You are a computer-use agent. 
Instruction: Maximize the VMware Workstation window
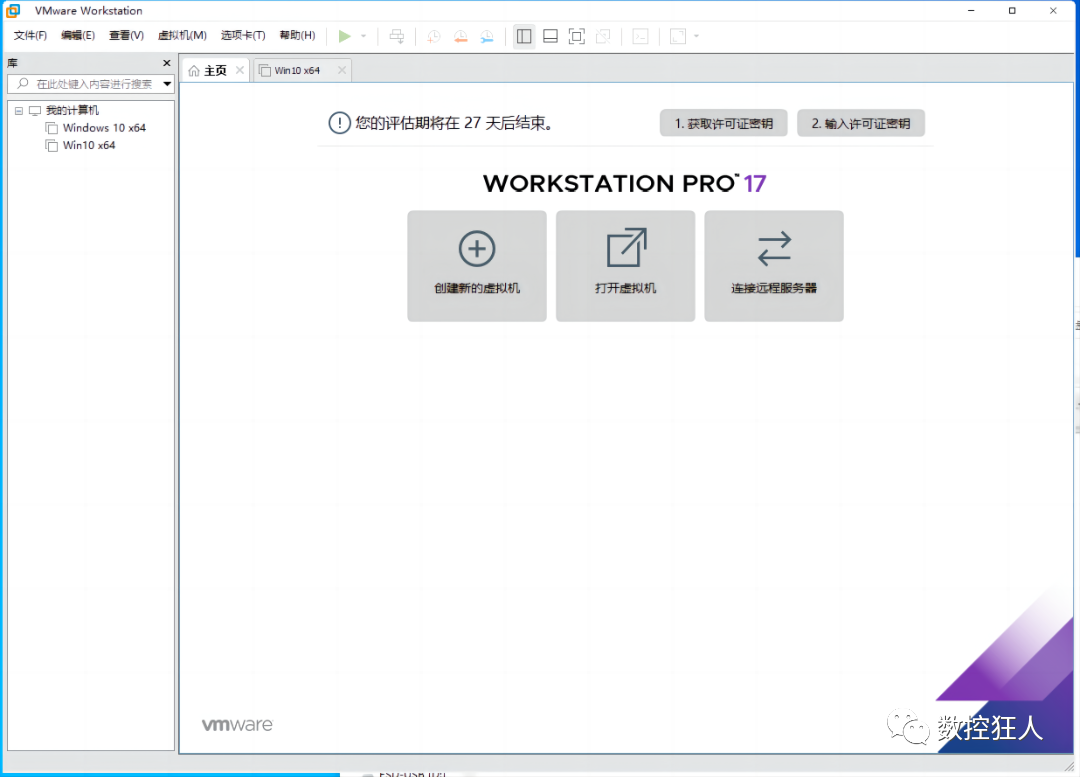click(x=1012, y=10)
